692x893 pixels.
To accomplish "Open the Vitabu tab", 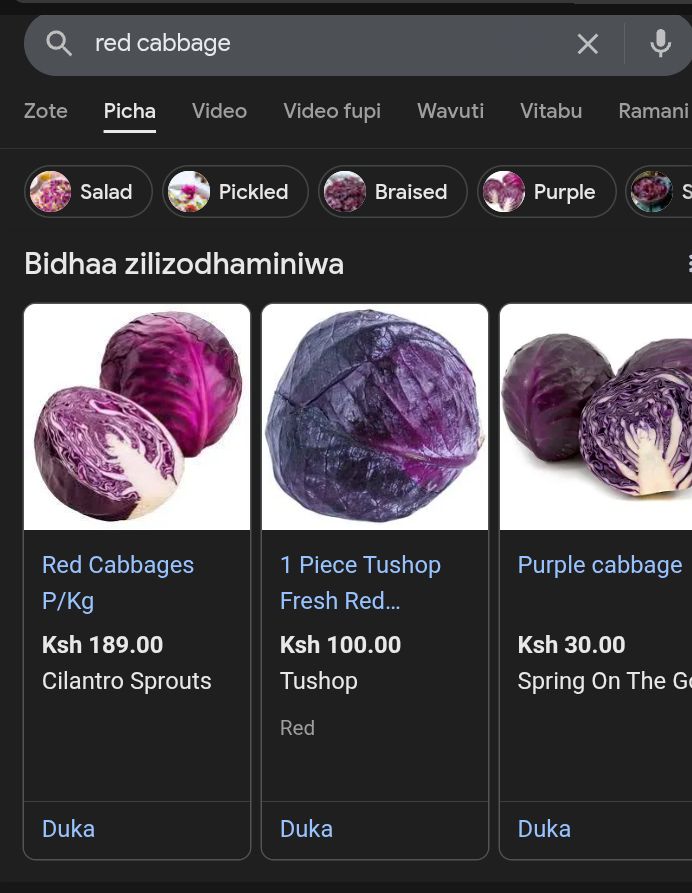I will point(551,111).
